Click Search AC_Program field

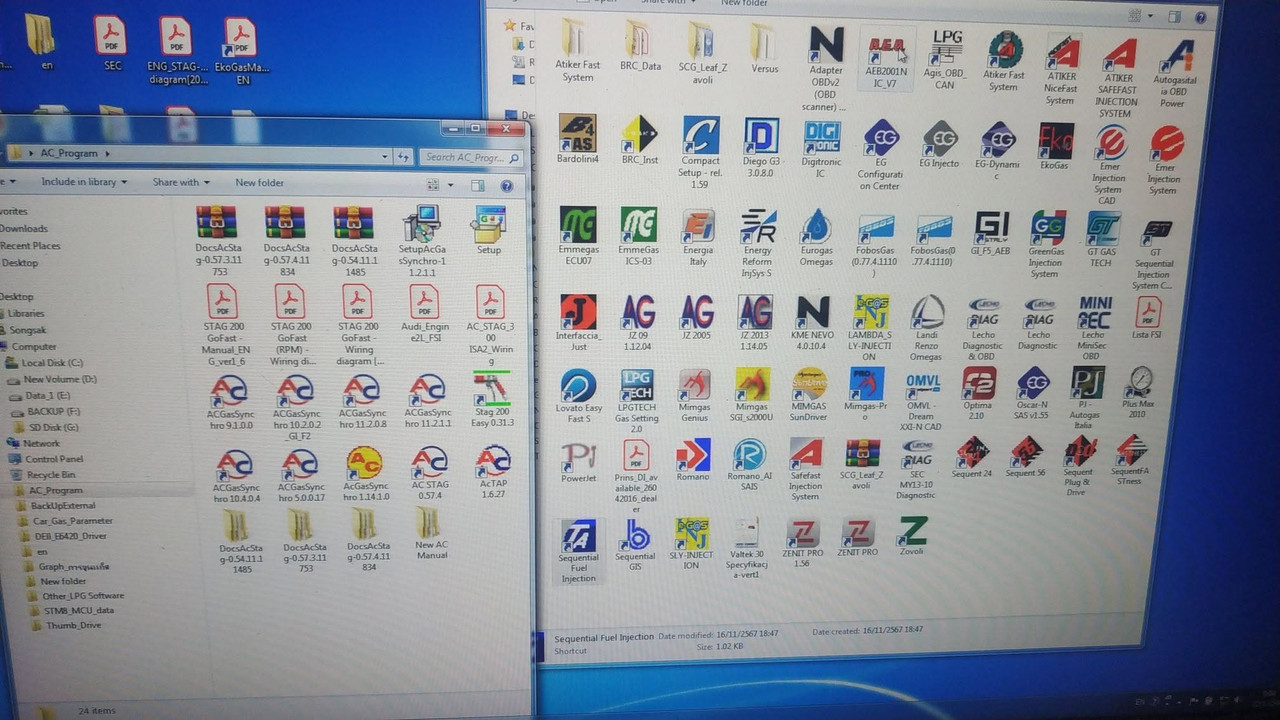pos(471,157)
